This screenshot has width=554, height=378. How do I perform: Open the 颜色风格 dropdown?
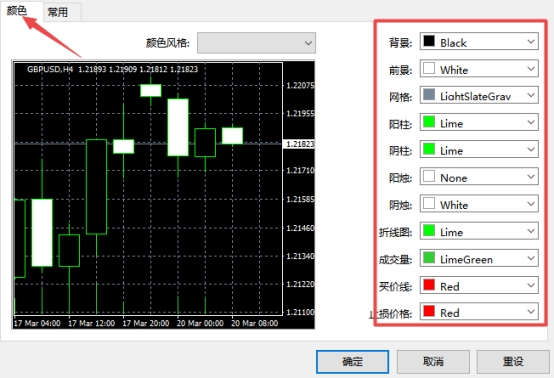tap(256, 43)
